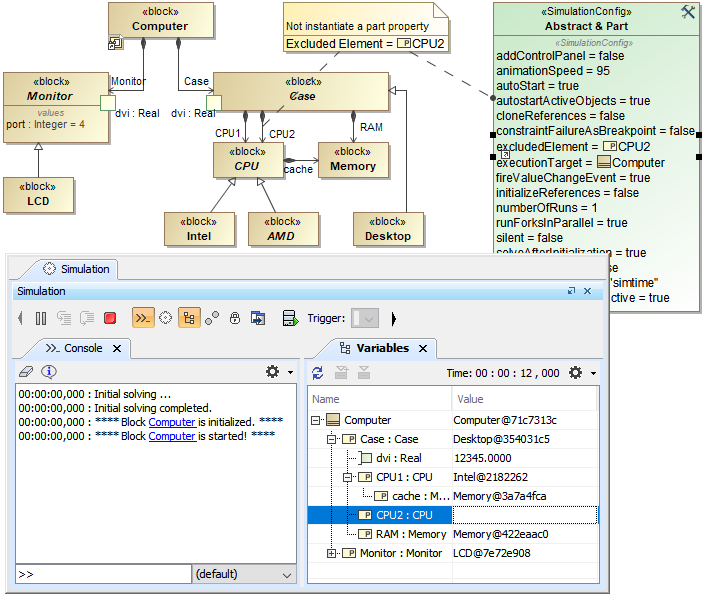Expand the Monitor : Monitor node
The width and height of the screenshot is (704, 598).
click(333, 553)
